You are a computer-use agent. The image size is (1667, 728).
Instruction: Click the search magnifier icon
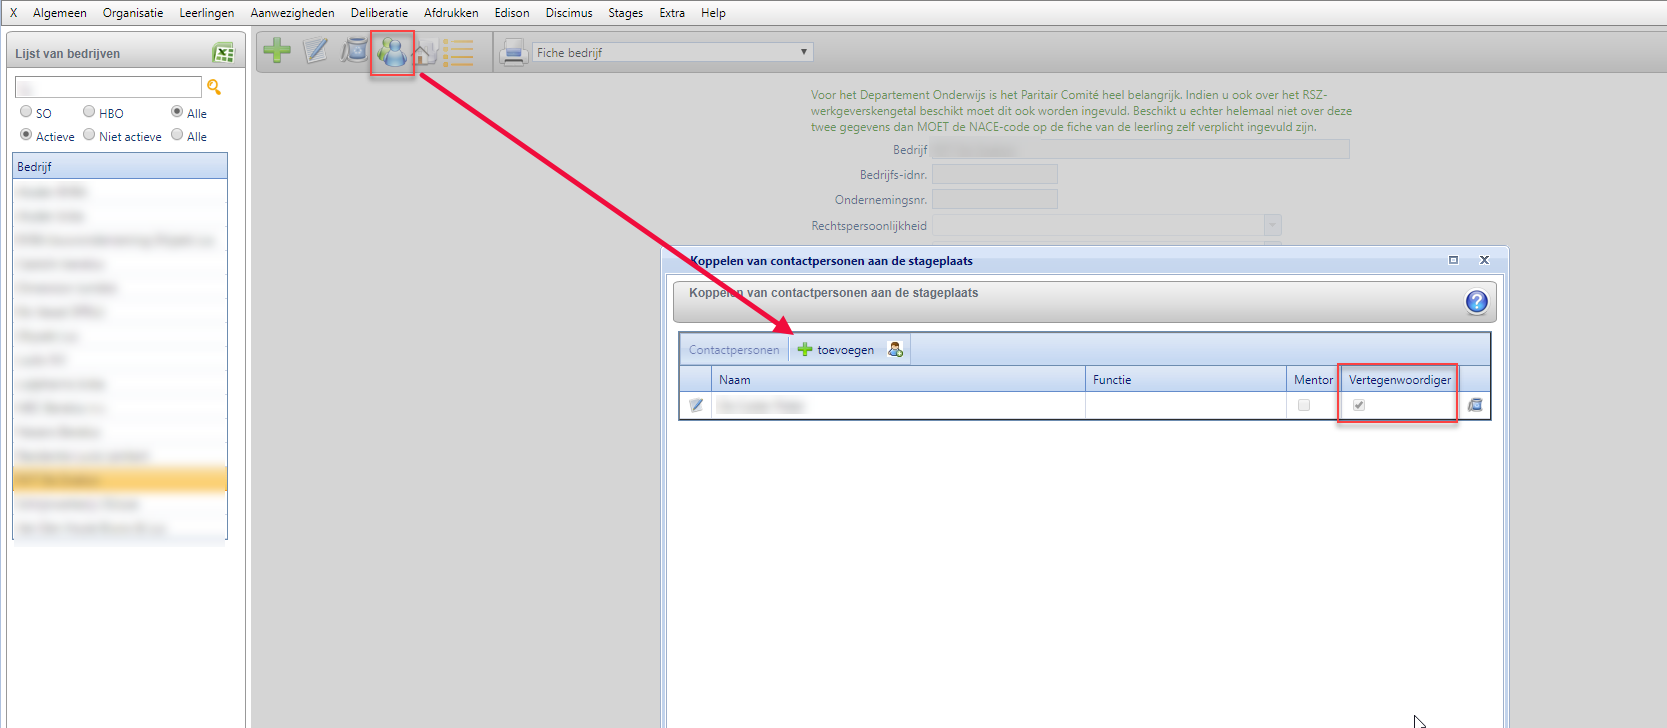214,87
